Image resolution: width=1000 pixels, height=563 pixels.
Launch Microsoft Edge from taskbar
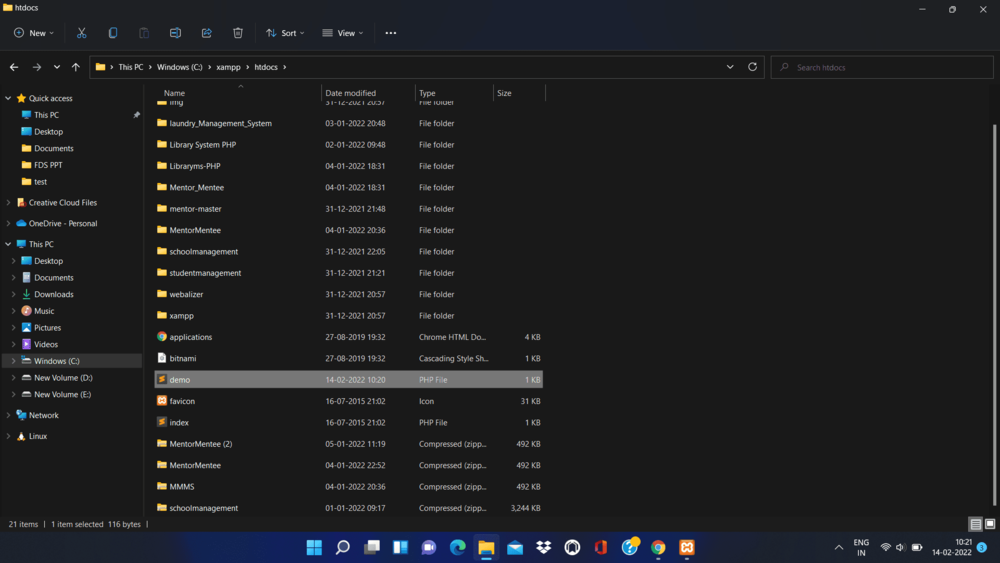458,548
